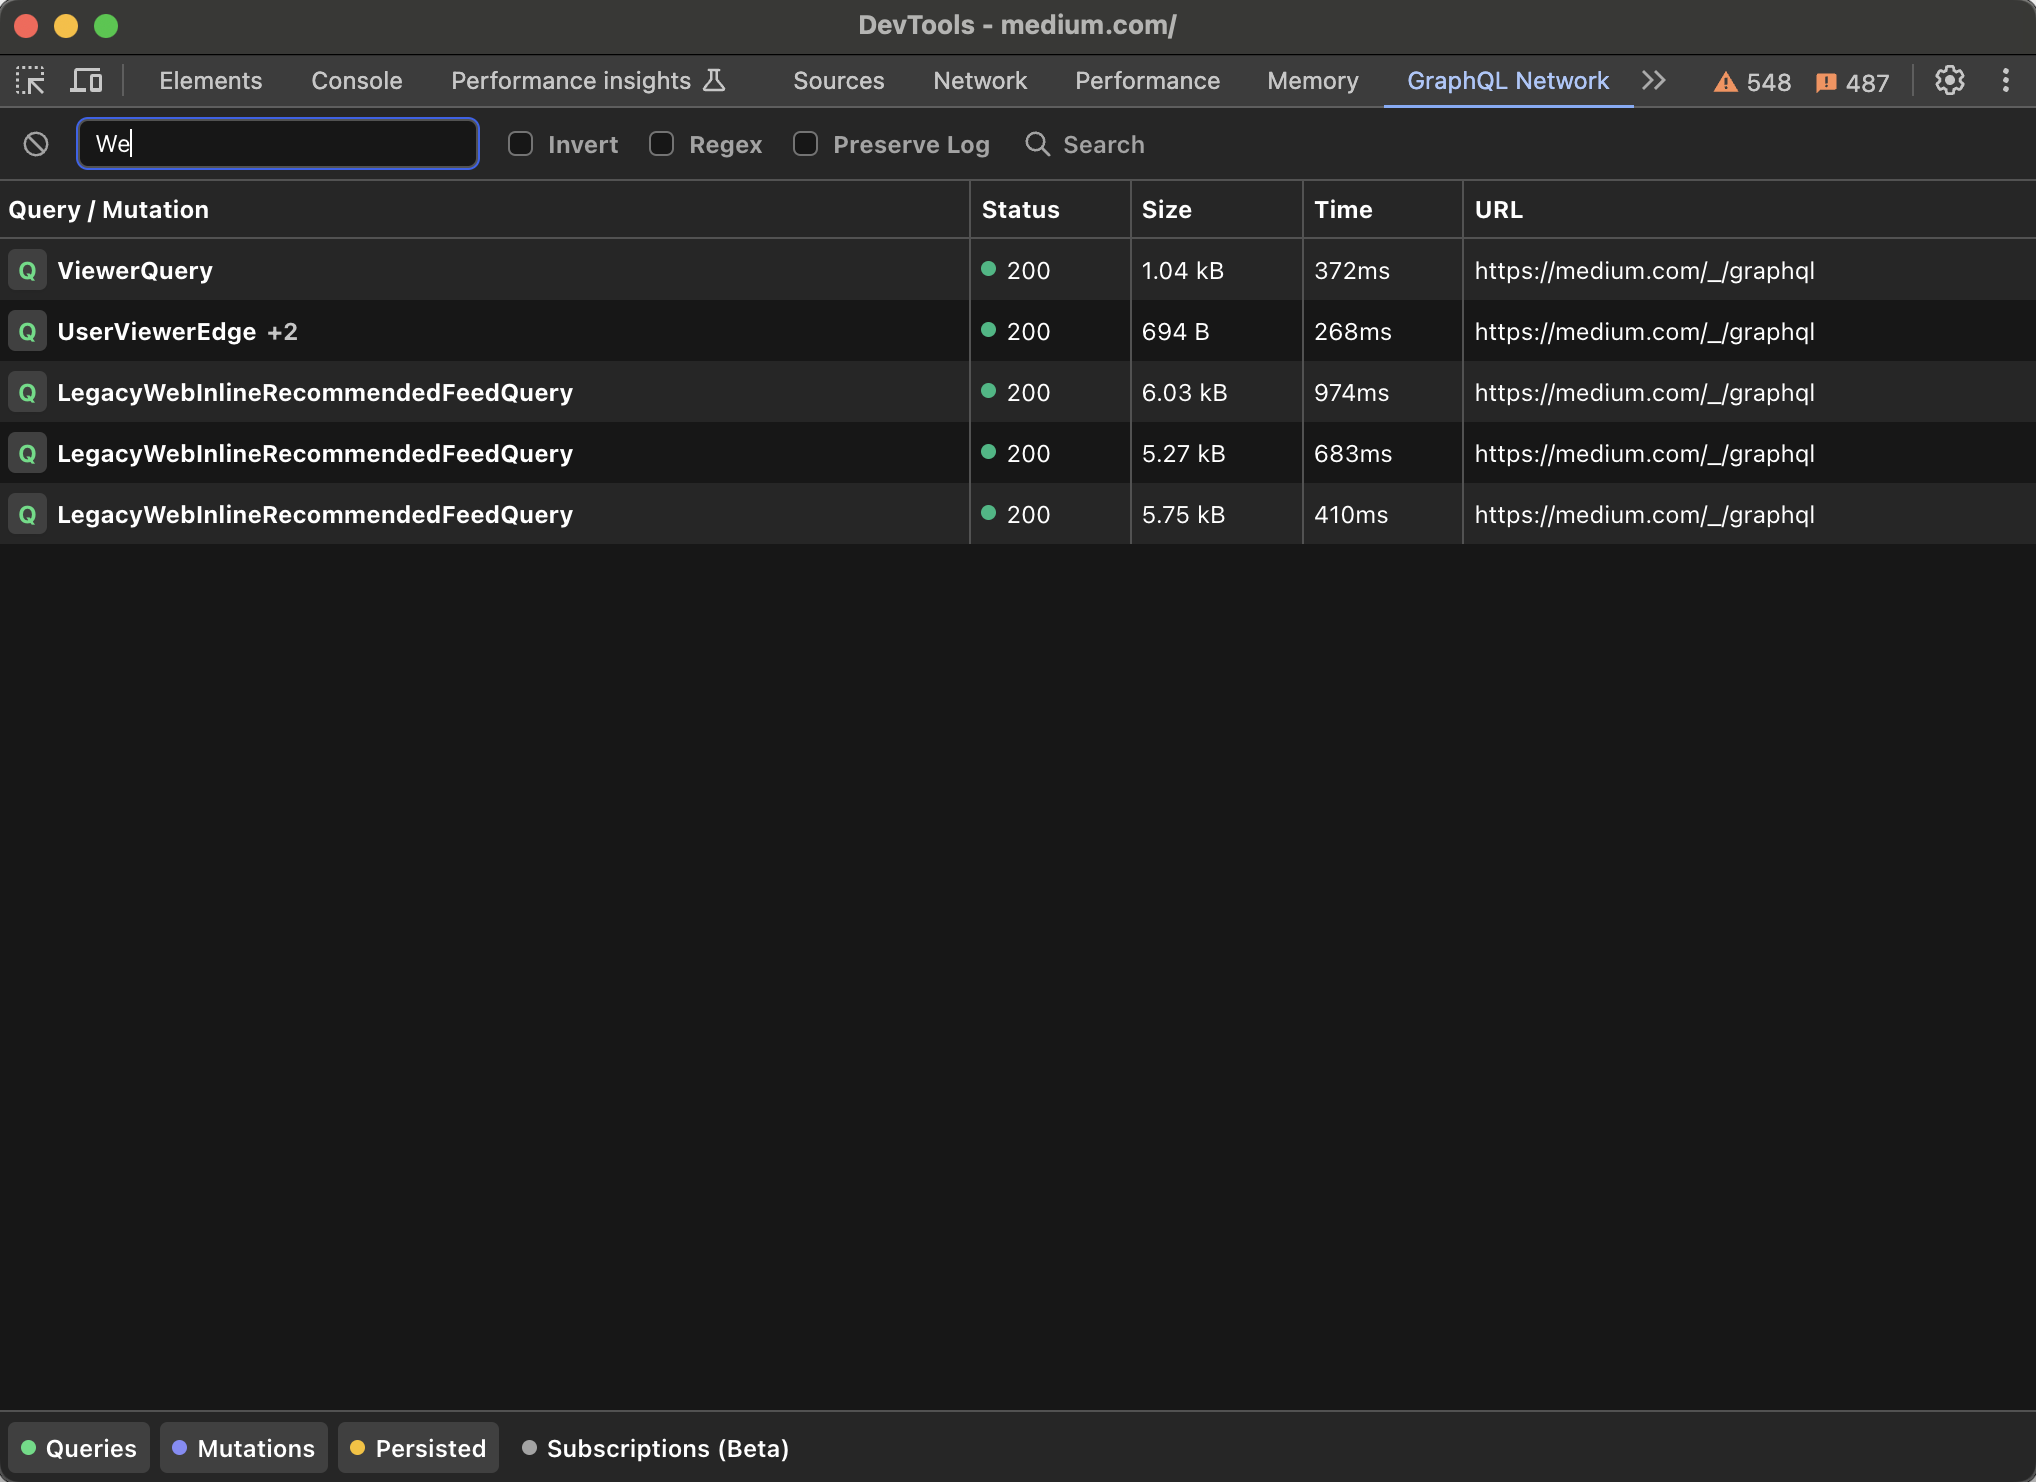This screenshot has height=1482, width=2036.
Task: Open DevTools settings gear
Action: coord(1949,81)
